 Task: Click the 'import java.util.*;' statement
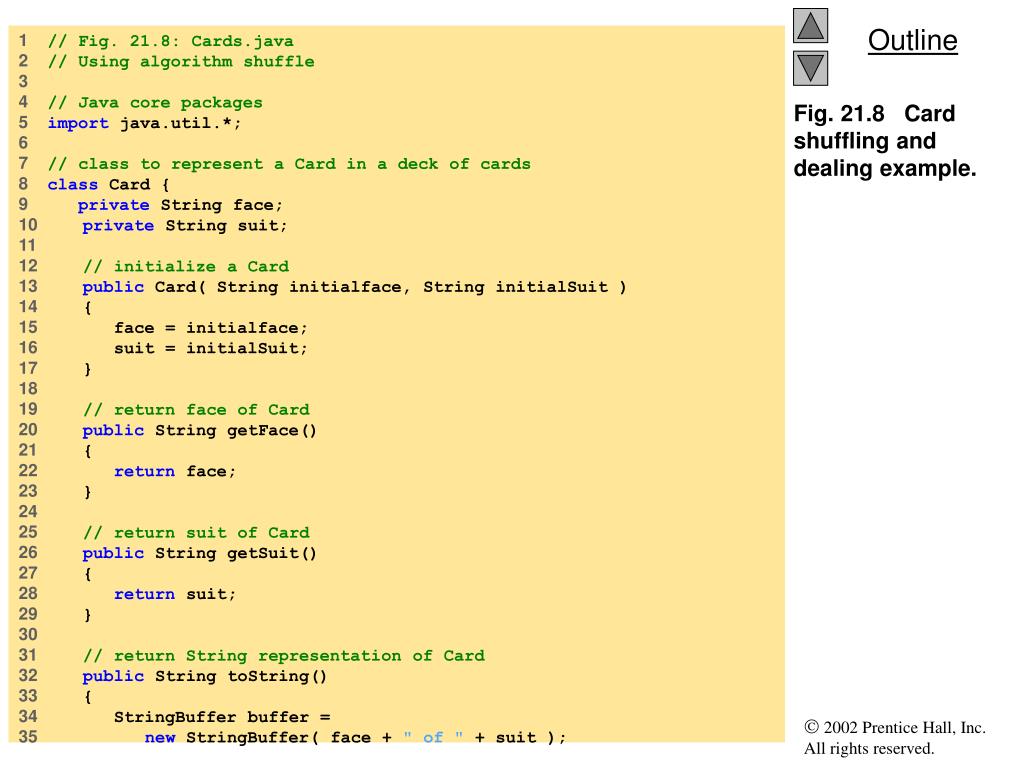pyautogui.click(x=144, y=123)
